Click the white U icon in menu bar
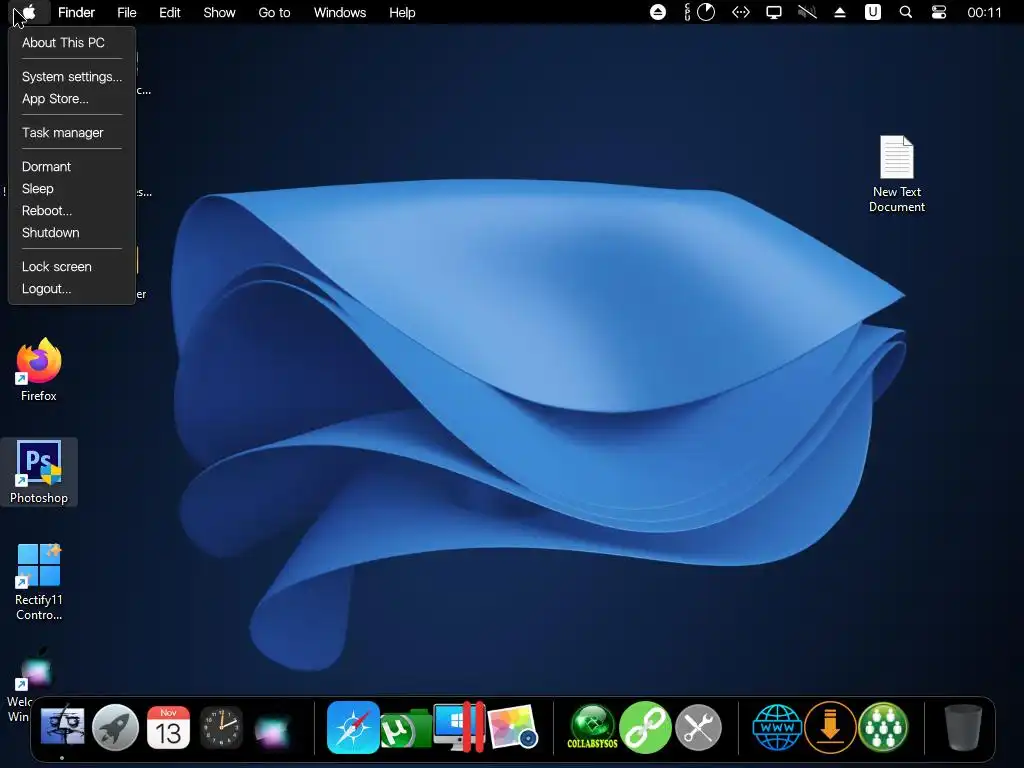Screen dimensions: 1024x768 coord(872,12)
